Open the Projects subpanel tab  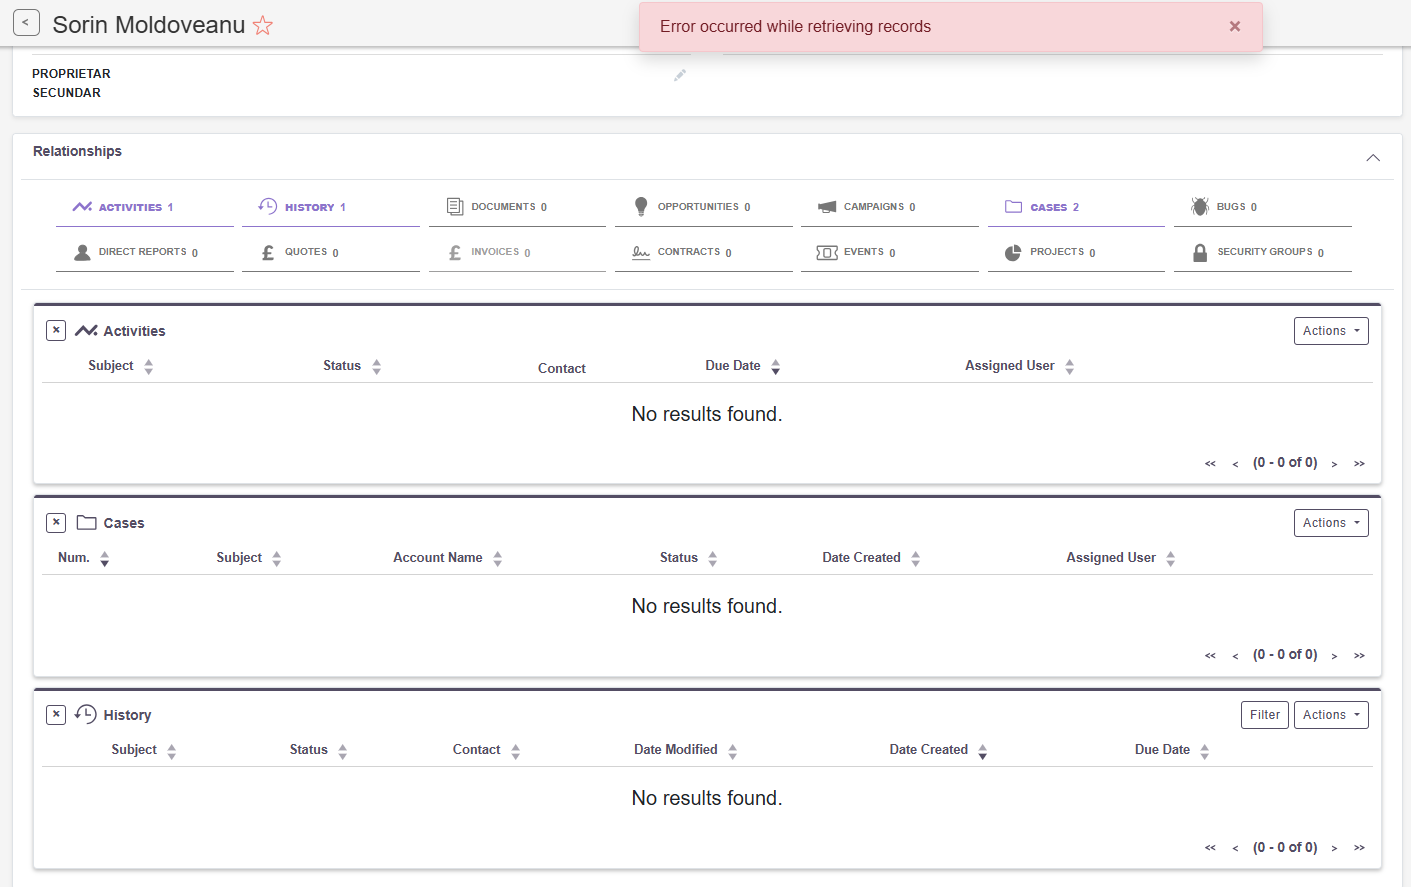pyautogui.click(x=1076, y=252)
